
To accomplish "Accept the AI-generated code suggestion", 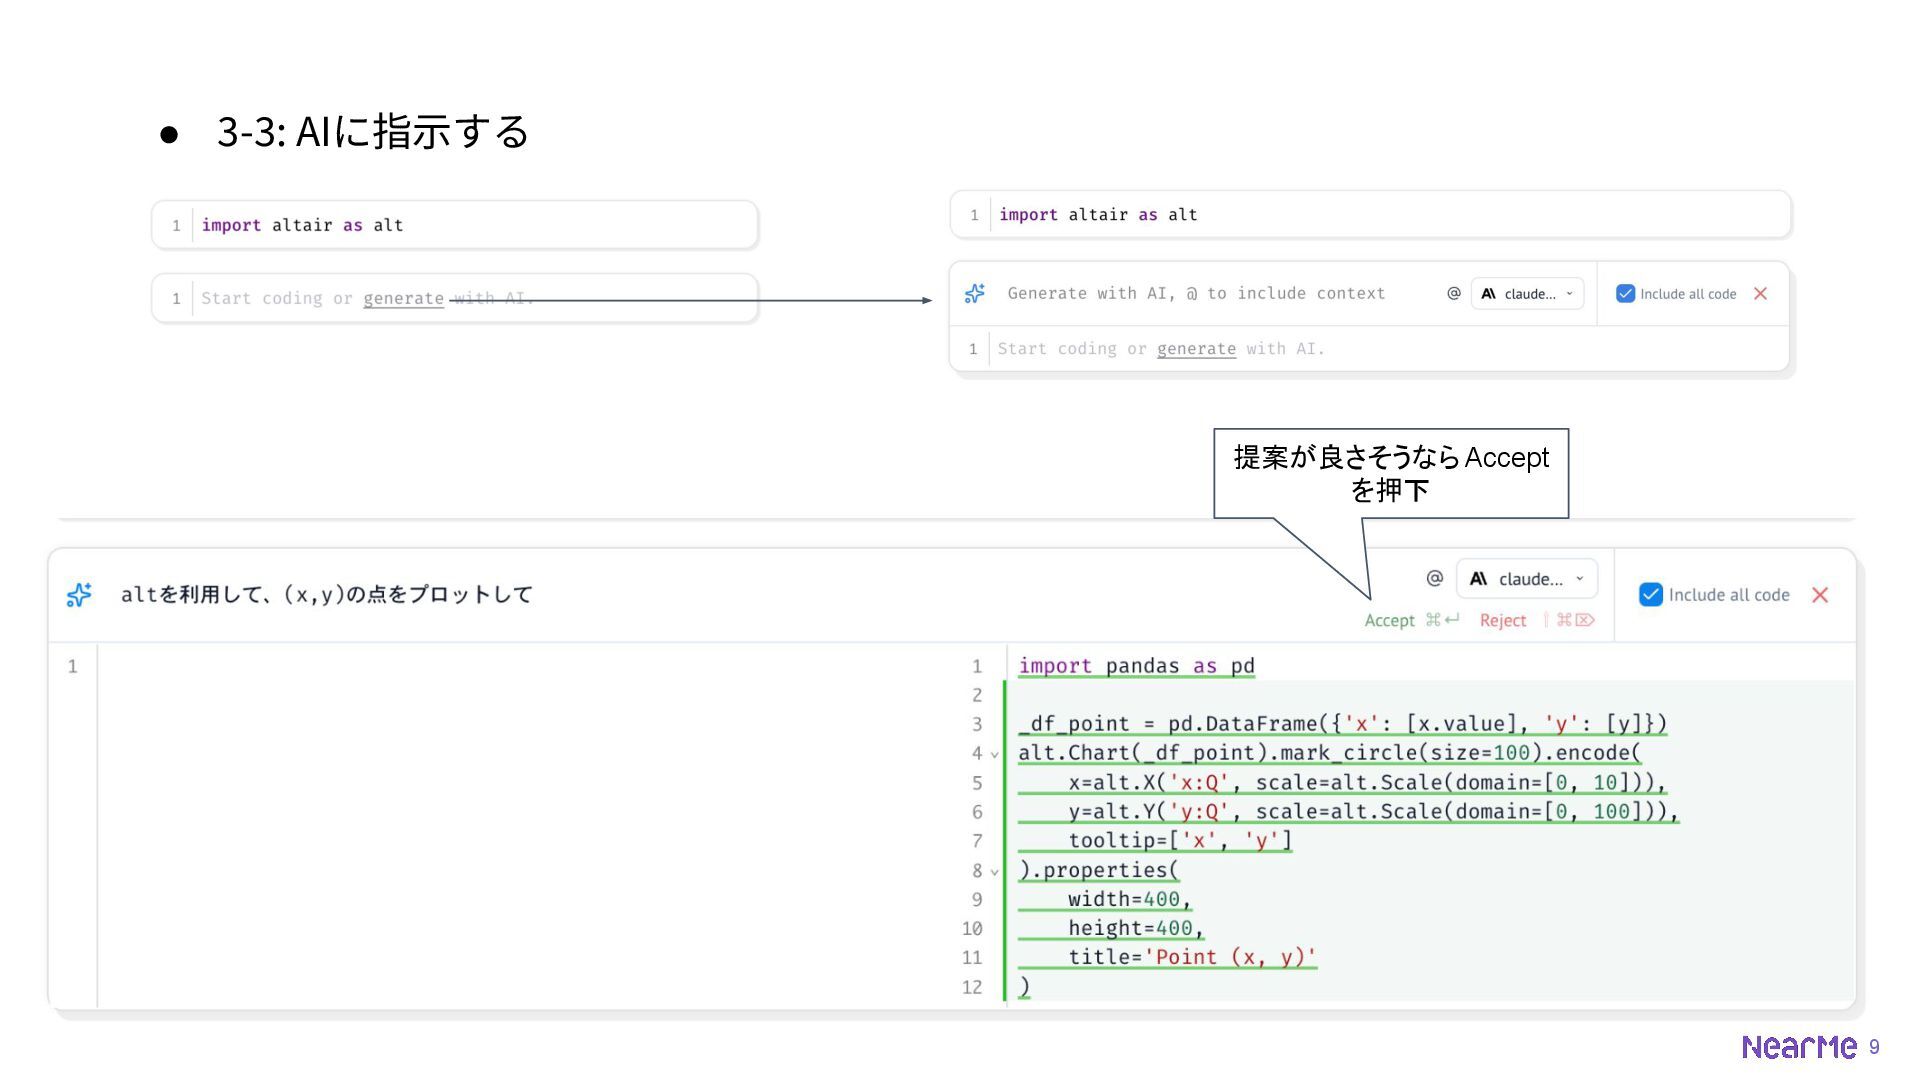I will (1389, 620).
